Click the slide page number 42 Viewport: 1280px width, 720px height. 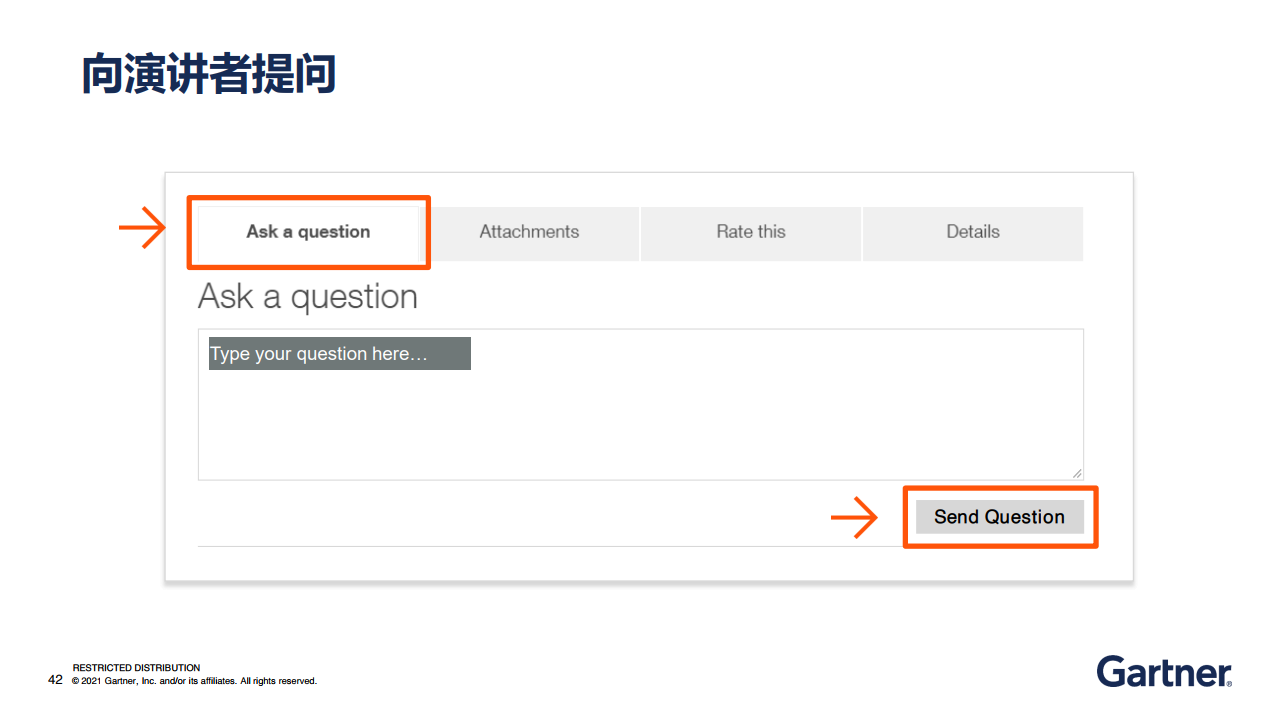coord(55,680)
